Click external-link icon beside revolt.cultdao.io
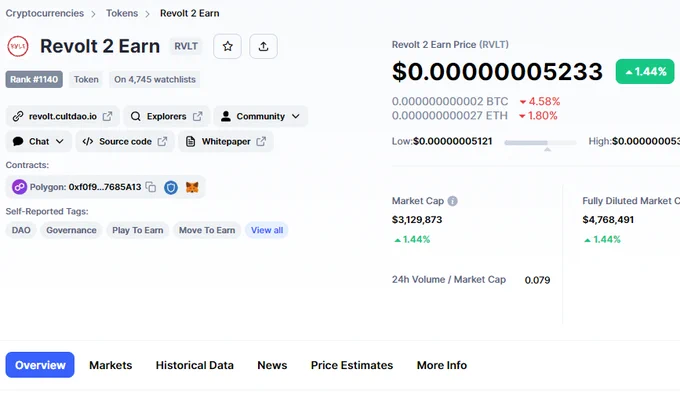The height and width of the screenshot is (395, 680). coord(108,116)
